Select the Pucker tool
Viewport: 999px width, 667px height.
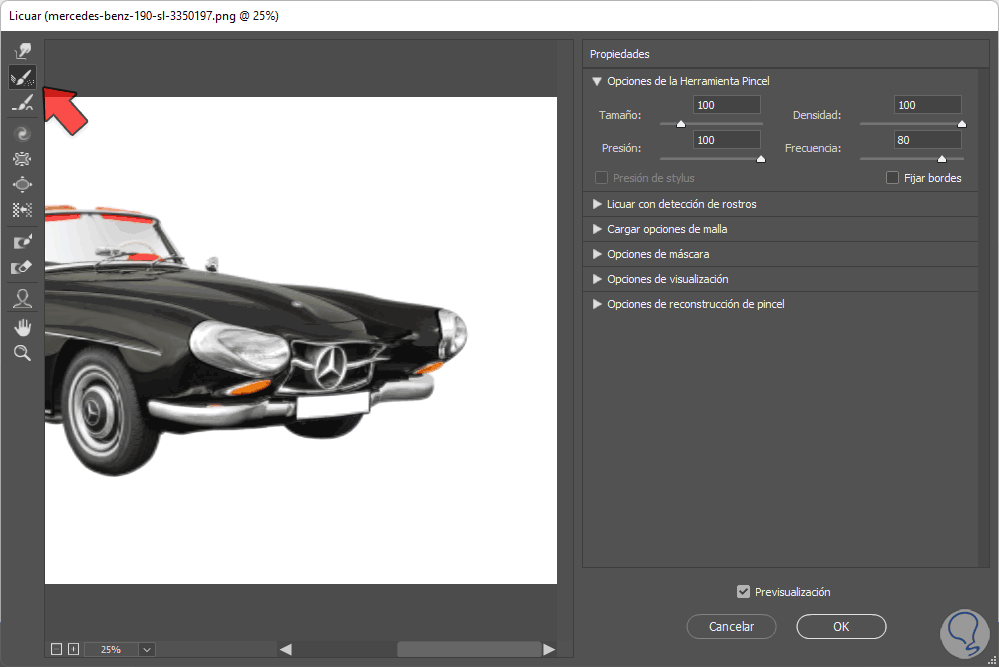point(22,158)
